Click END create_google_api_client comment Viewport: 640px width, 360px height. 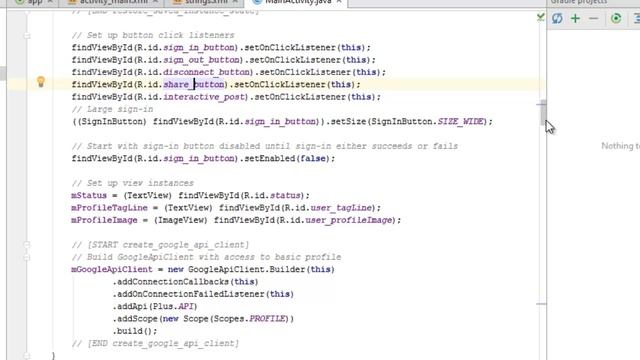155,343
